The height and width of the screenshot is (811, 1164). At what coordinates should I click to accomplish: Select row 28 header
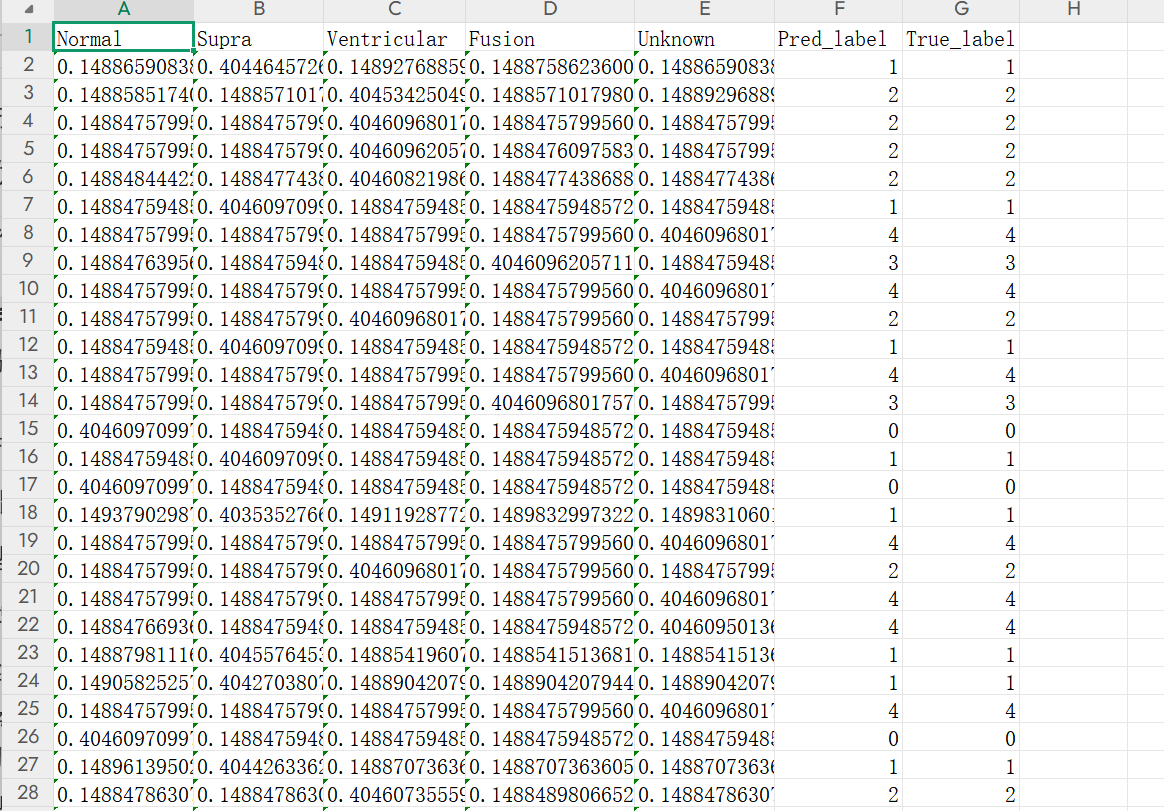coord(28,793)
